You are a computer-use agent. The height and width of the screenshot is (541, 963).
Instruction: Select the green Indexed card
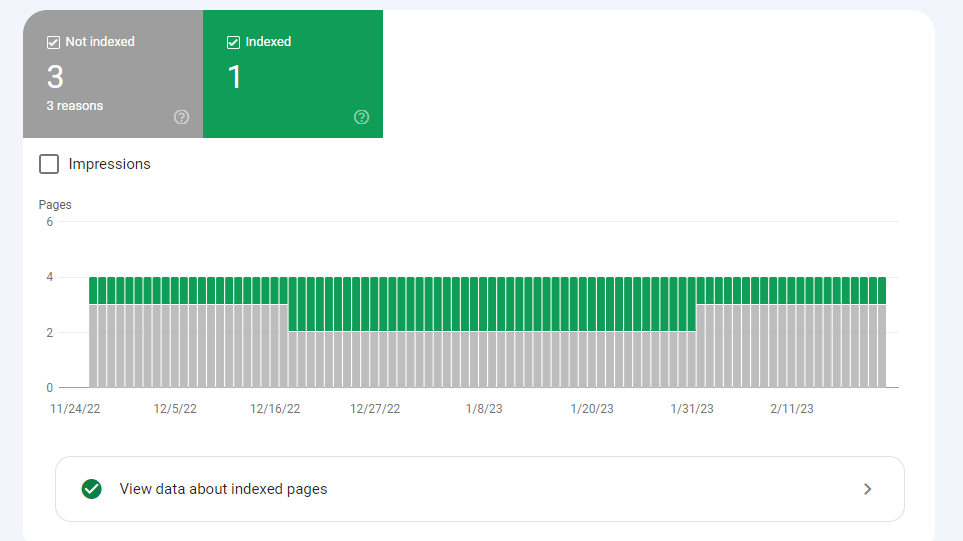coord(293,74)
